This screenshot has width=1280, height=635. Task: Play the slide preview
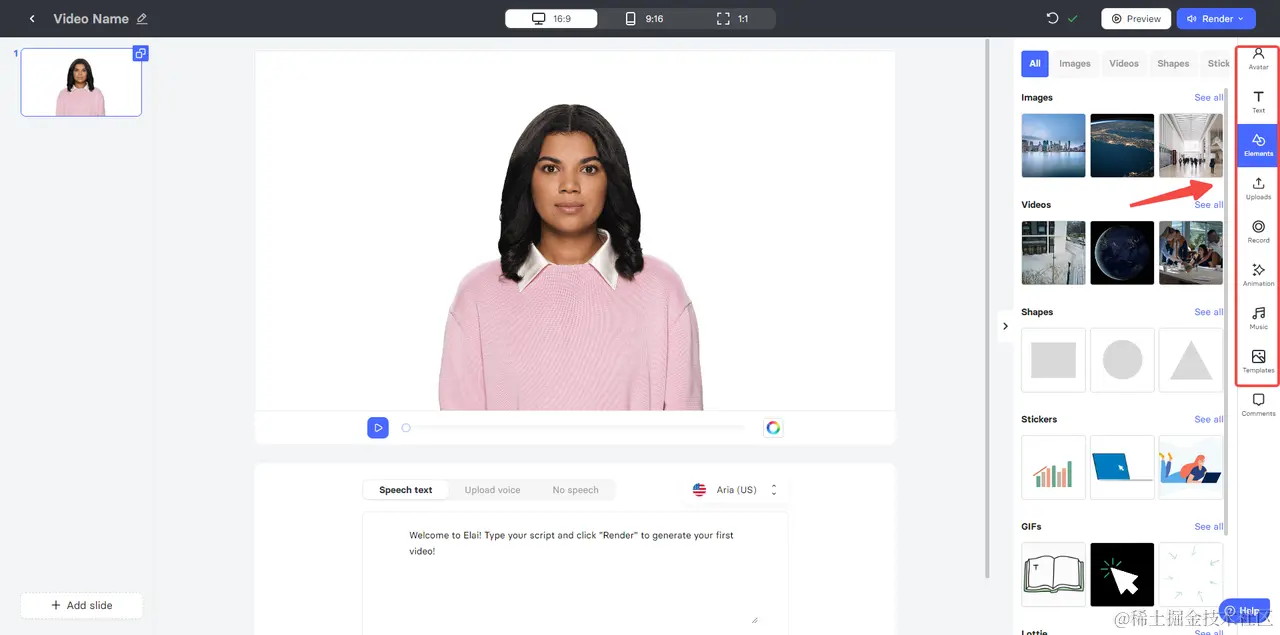377,427
